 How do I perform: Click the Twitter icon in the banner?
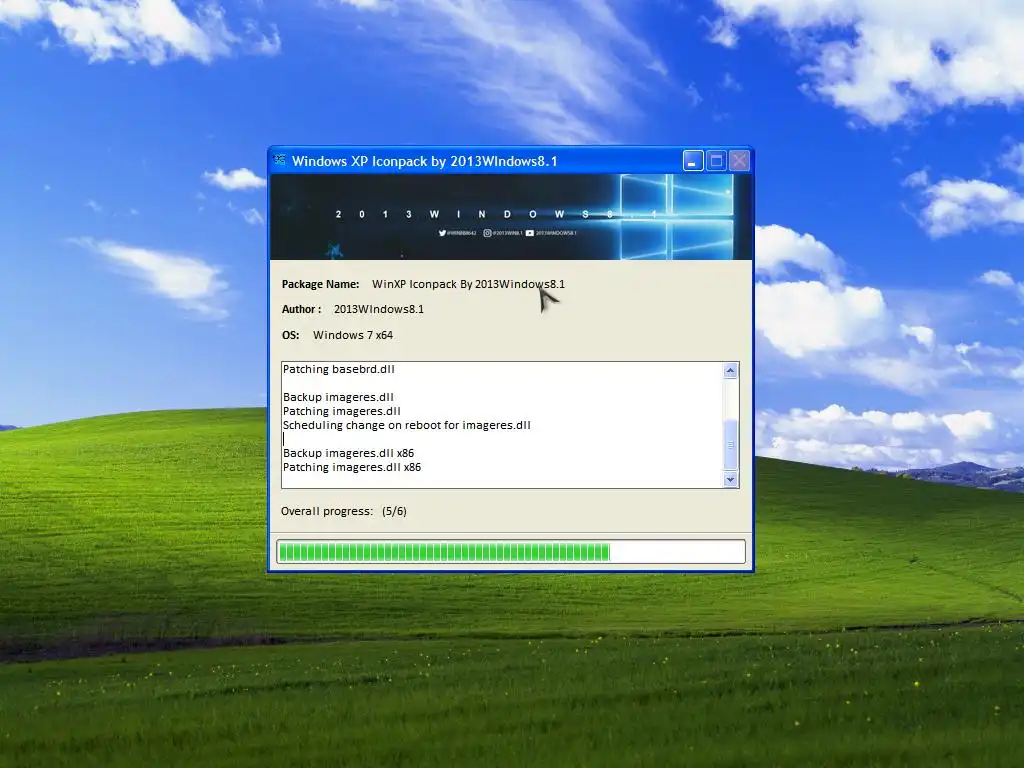pos(442,233)
